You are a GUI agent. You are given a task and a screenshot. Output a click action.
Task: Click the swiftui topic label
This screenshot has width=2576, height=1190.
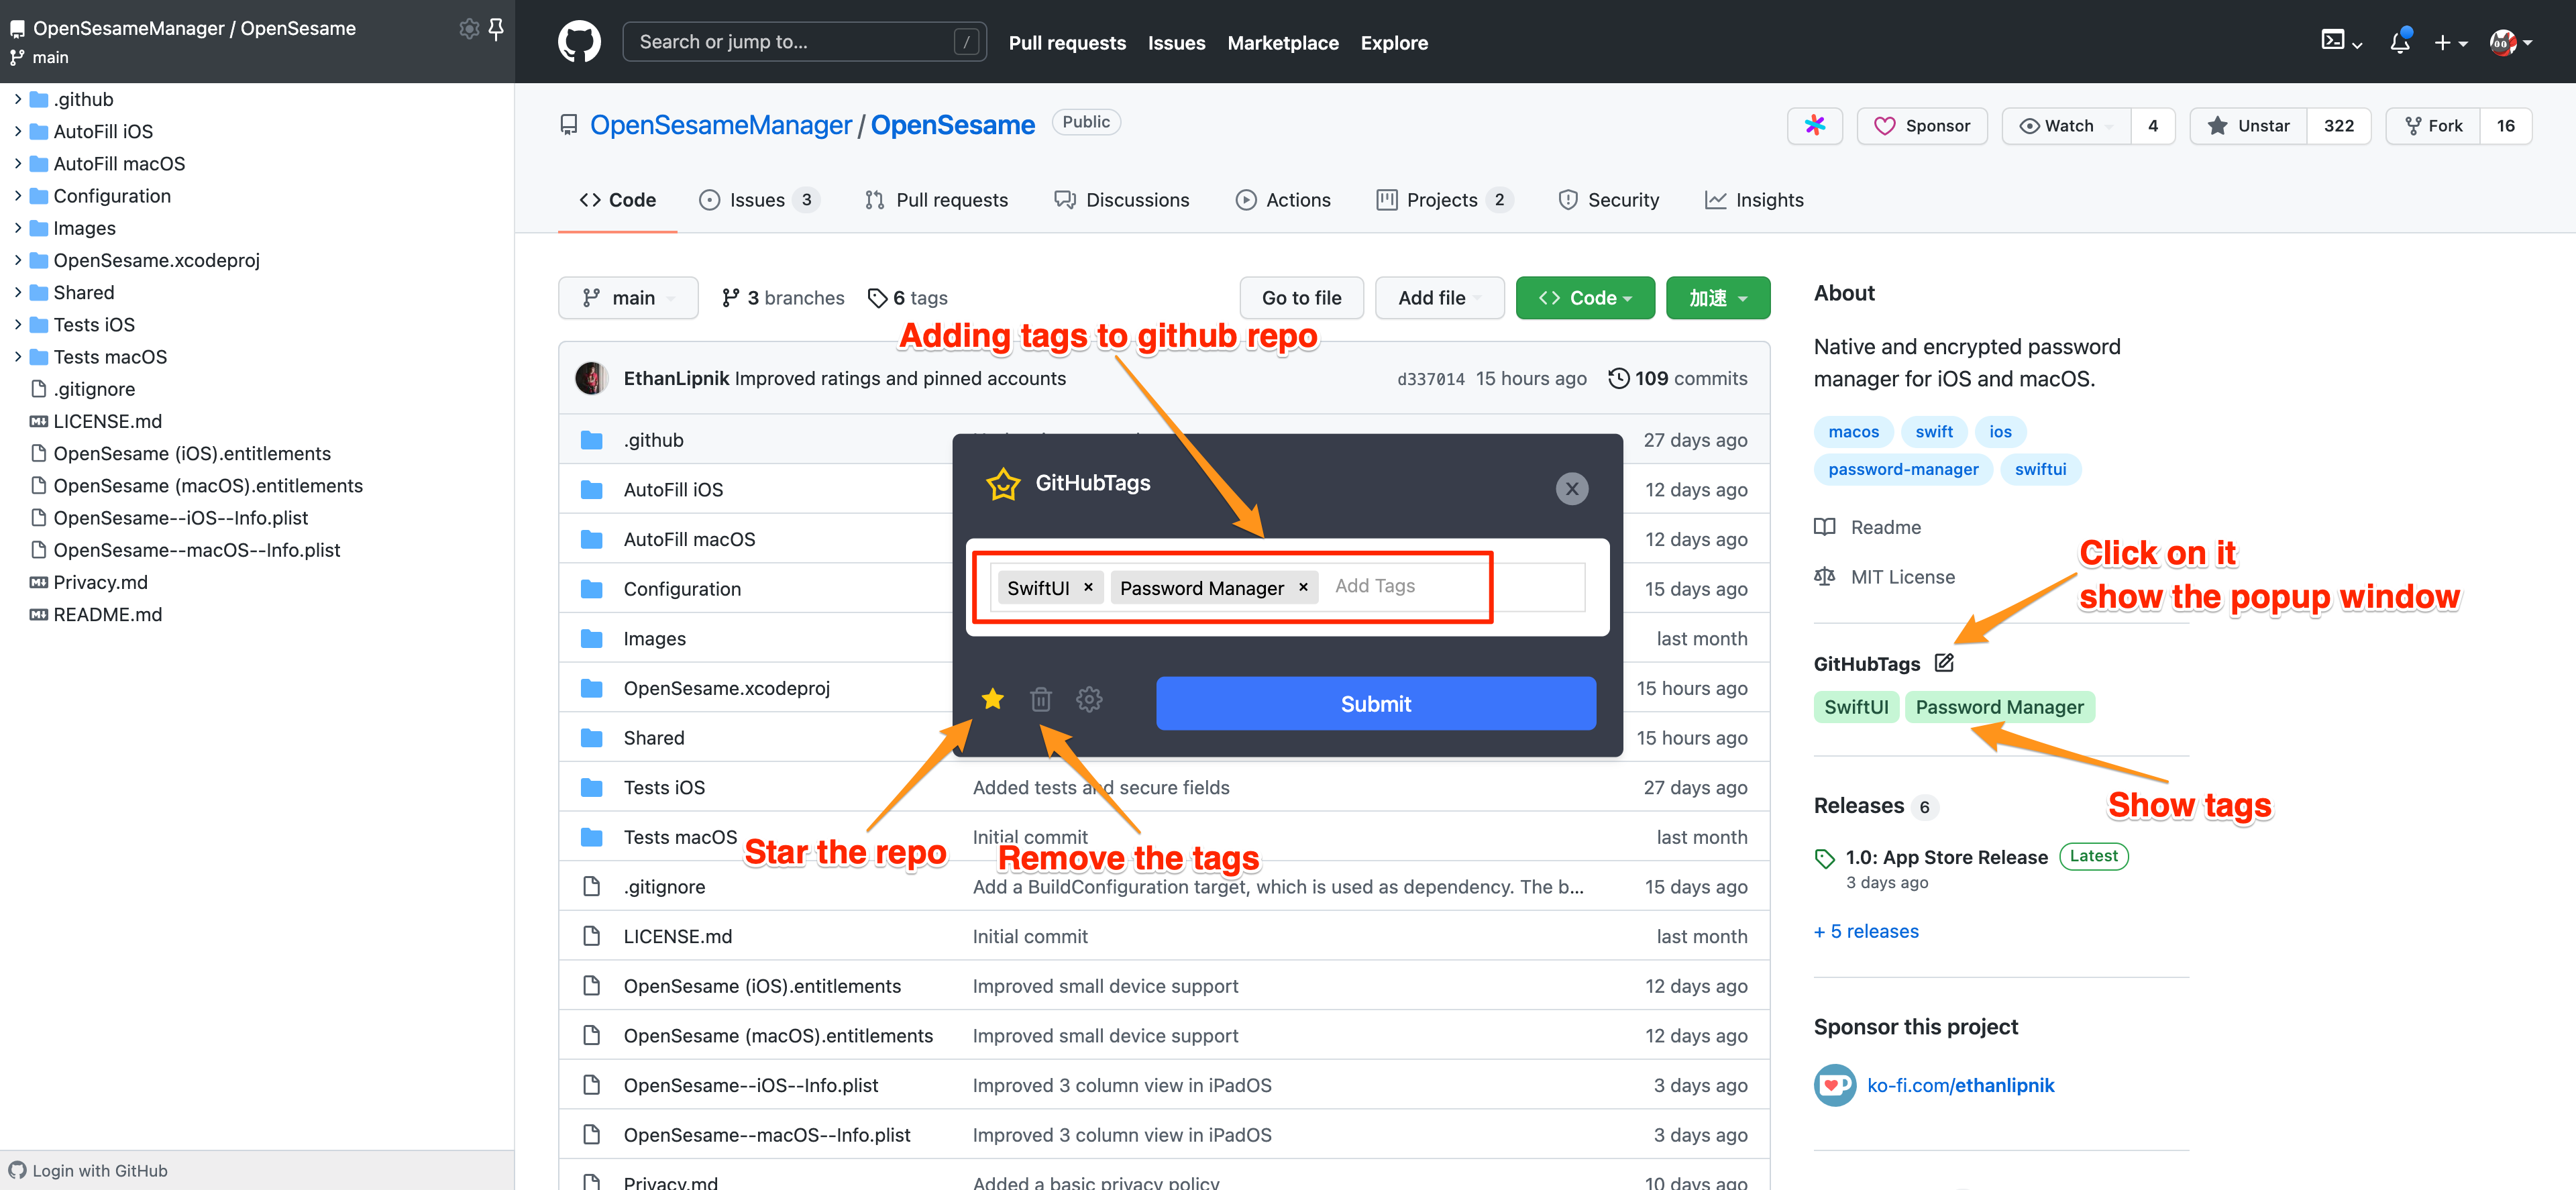[x=2039, y=469]
